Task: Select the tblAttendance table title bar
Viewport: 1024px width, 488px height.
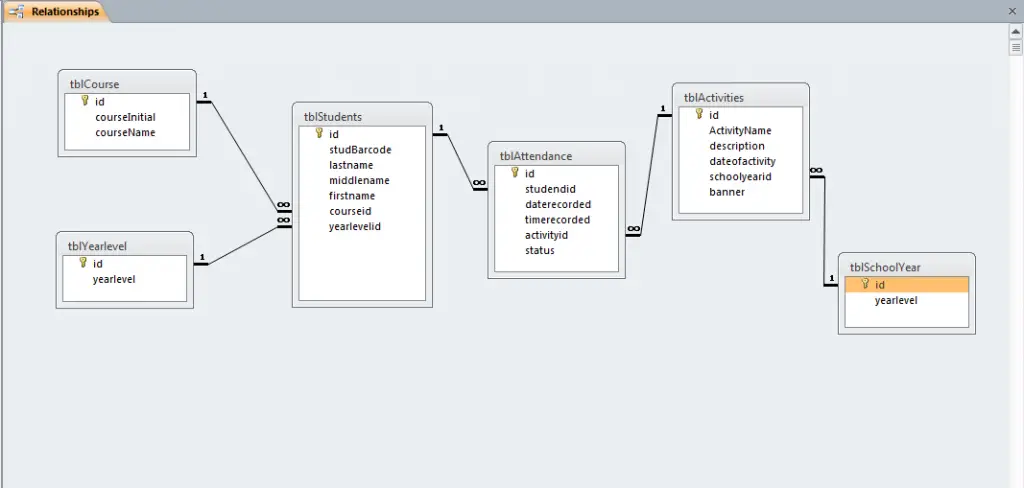Action: [556, 156]
